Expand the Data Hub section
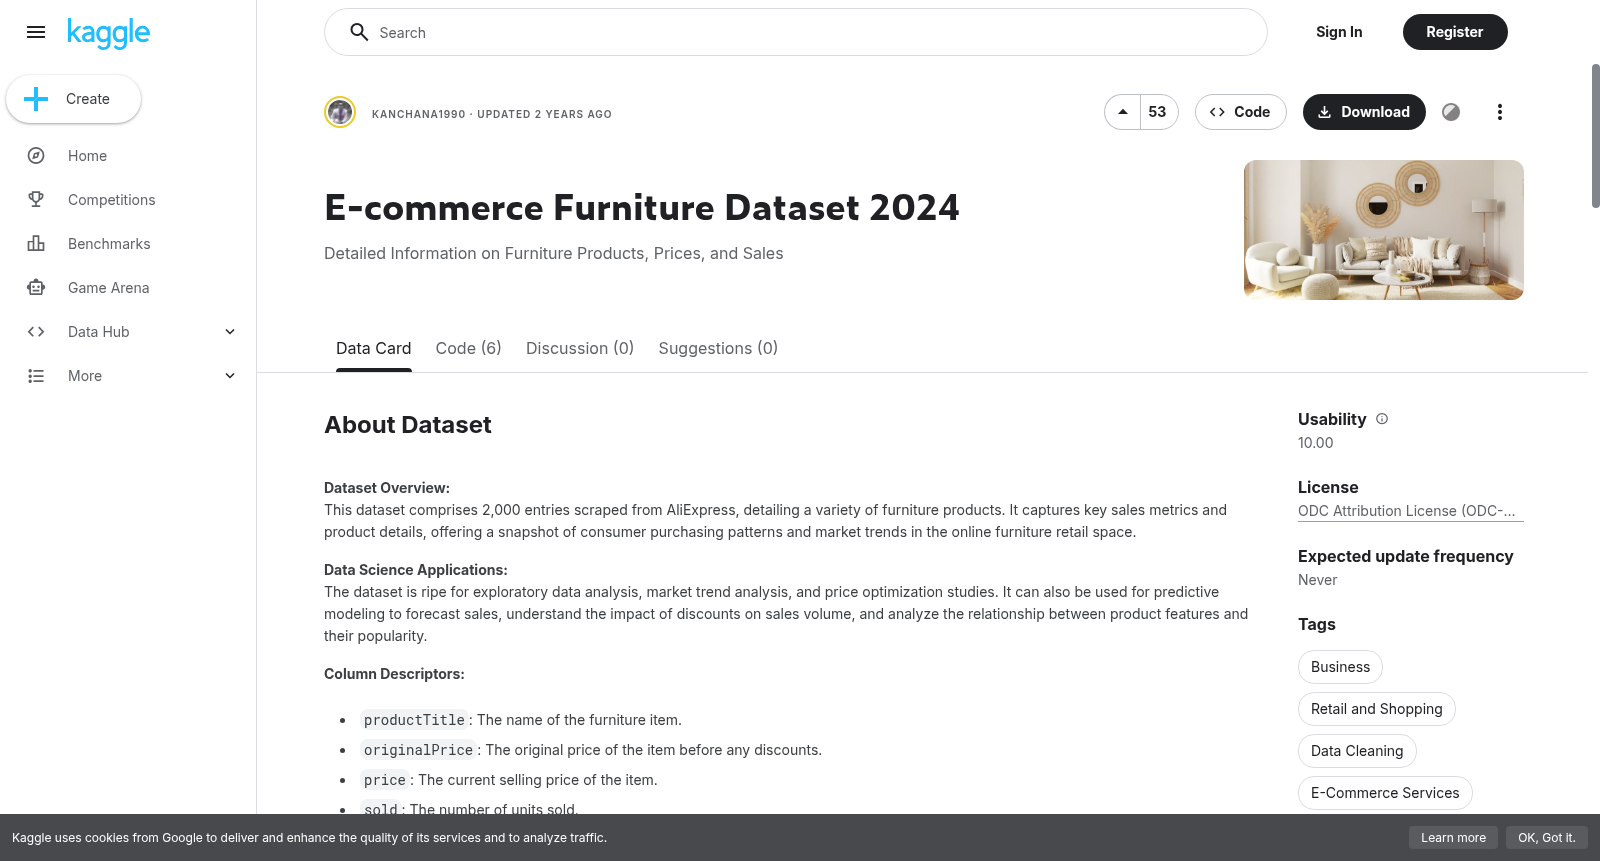Image resolution: width=1600 pixels, height=861 pixels. [x=230, y=332]
